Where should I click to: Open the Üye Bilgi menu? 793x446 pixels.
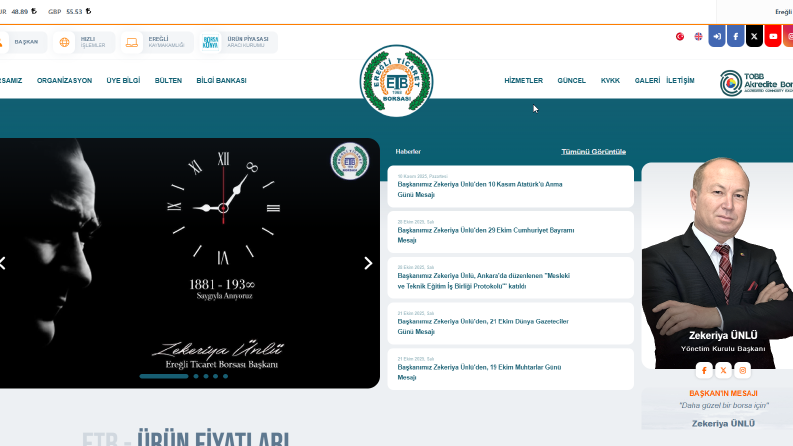pos(123,80)
